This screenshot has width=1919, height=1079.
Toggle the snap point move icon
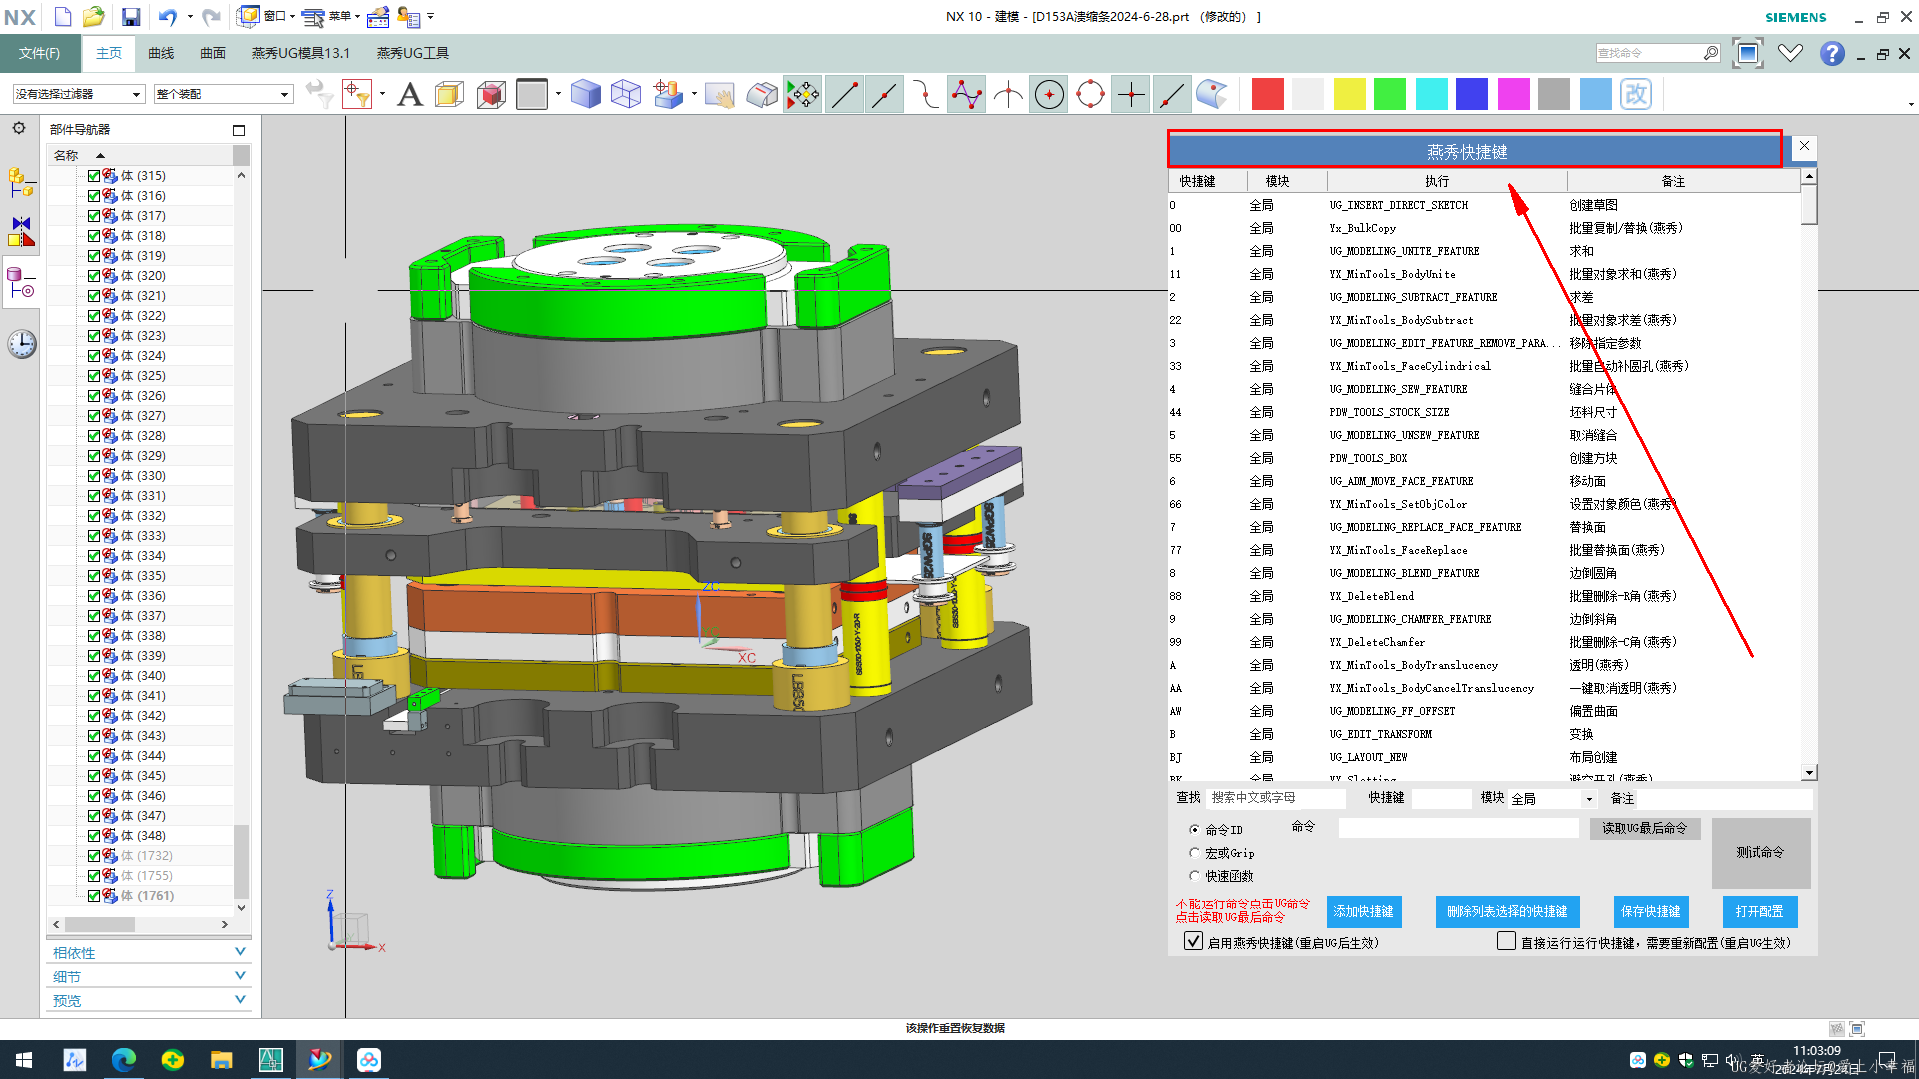tap(802, 94)
